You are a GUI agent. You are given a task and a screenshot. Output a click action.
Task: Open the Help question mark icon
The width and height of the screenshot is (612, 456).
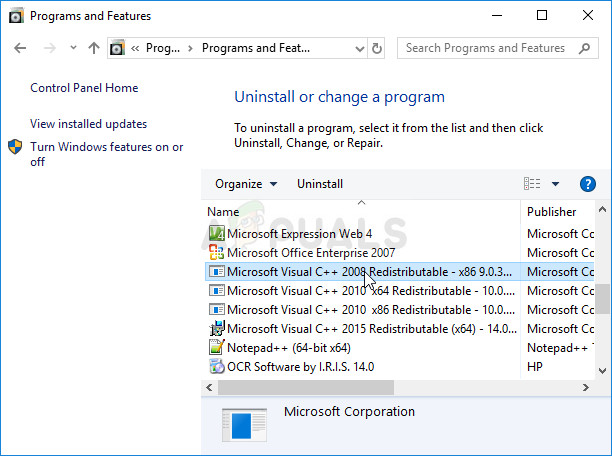588,184
